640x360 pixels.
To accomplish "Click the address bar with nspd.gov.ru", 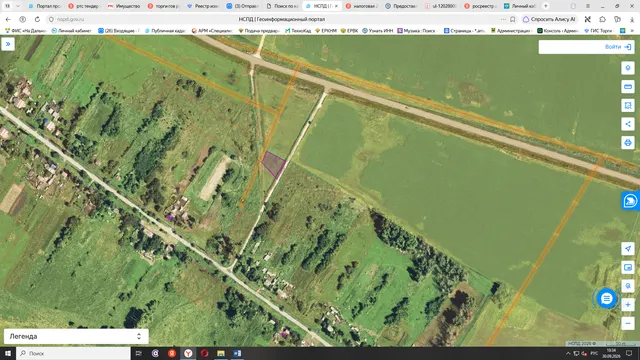I will tap(71, 19).
